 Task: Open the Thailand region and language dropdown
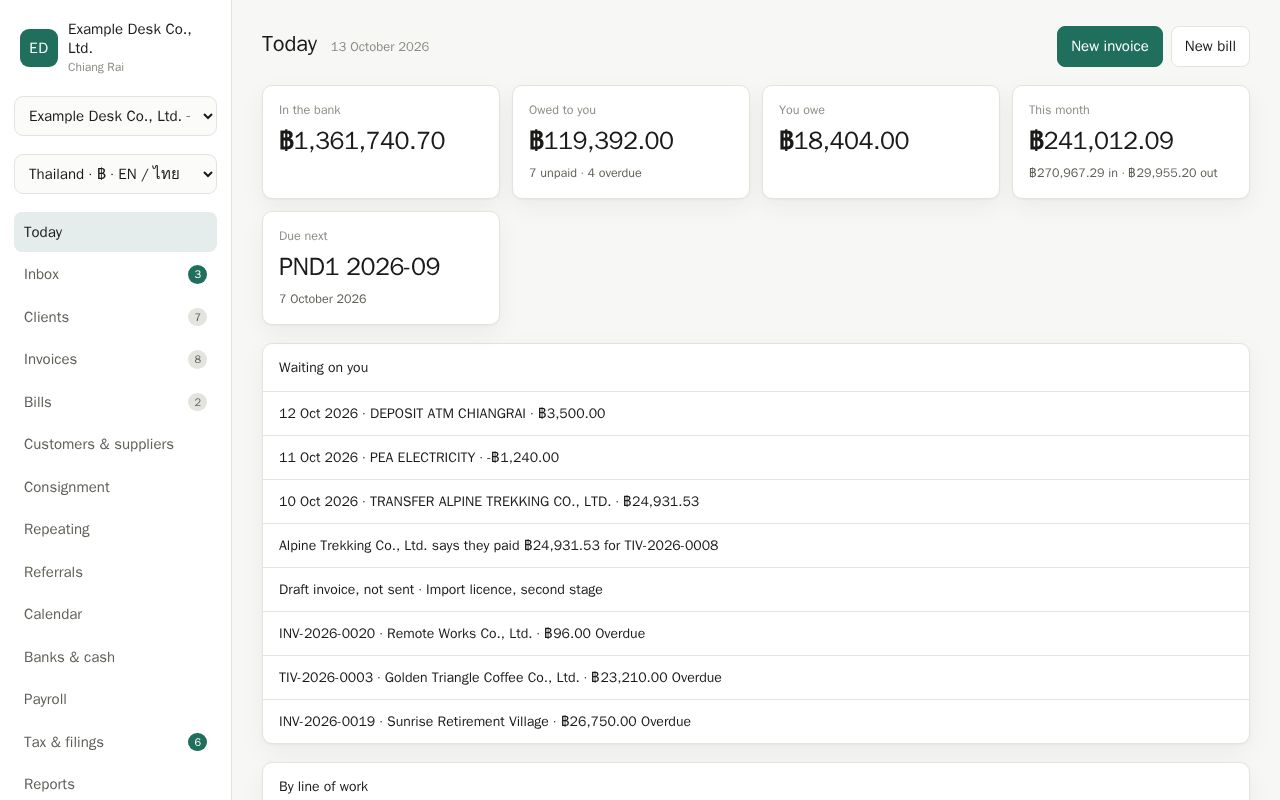115,174
